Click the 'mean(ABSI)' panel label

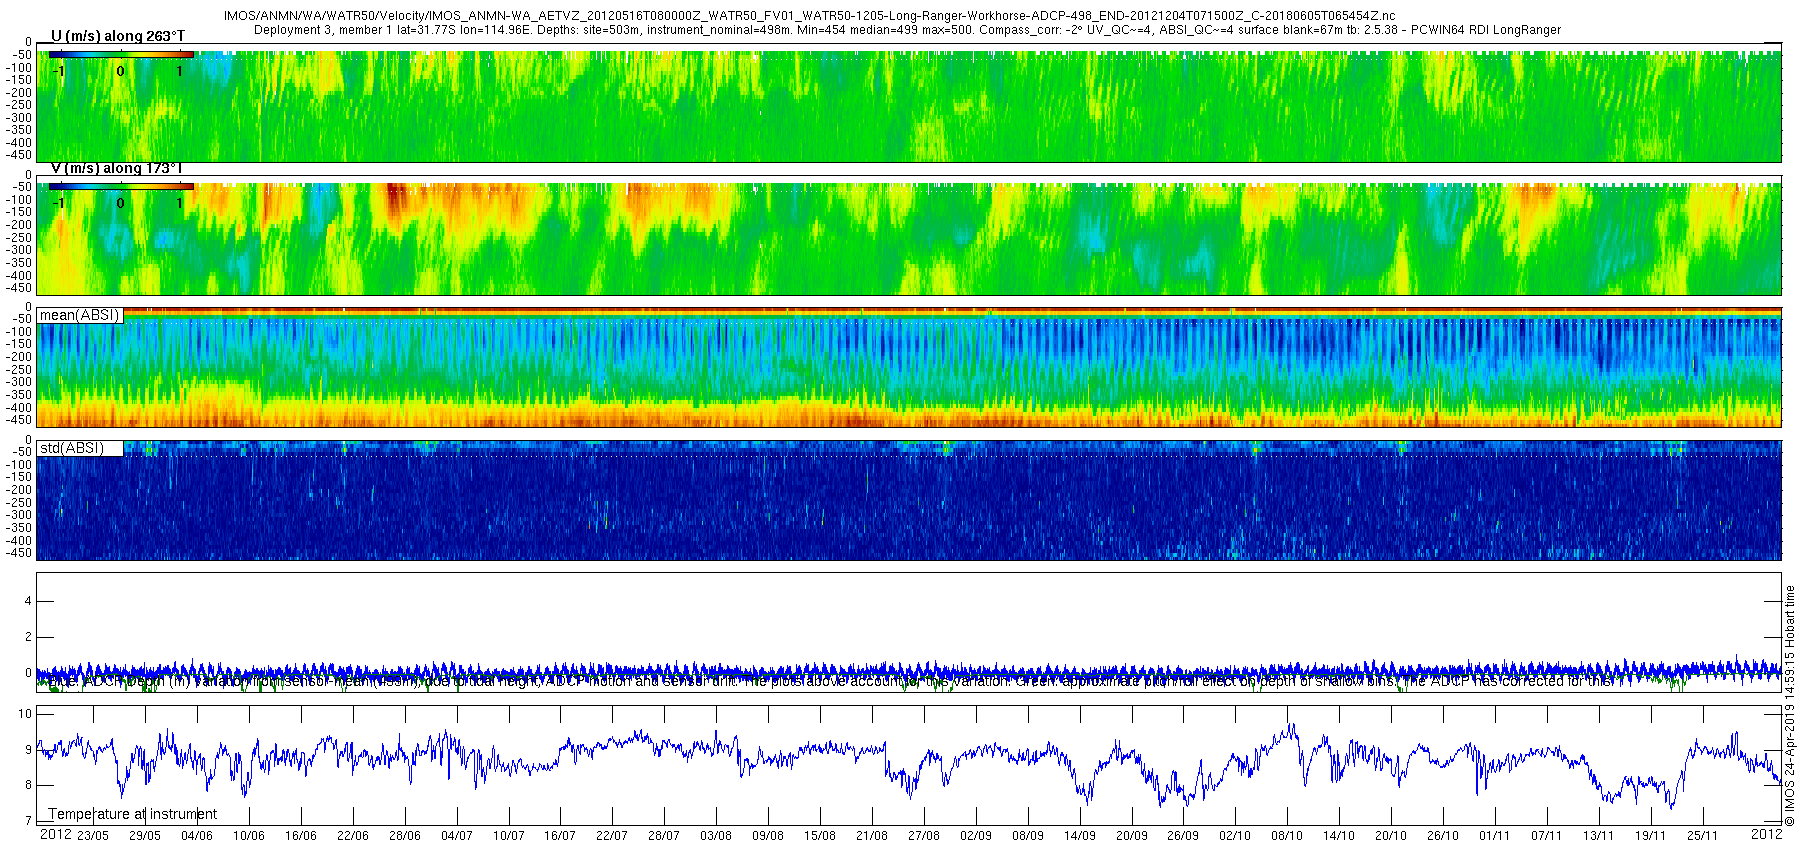coord(79,315)
